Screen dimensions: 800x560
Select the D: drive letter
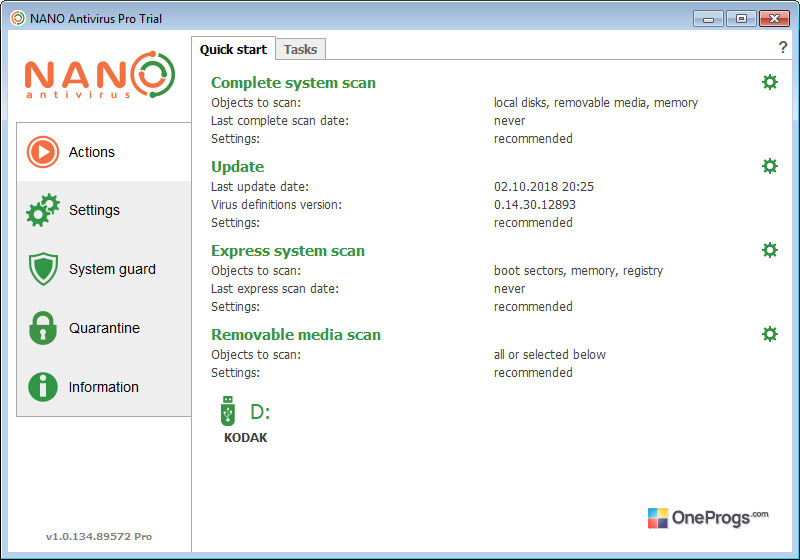pos(260,412)
